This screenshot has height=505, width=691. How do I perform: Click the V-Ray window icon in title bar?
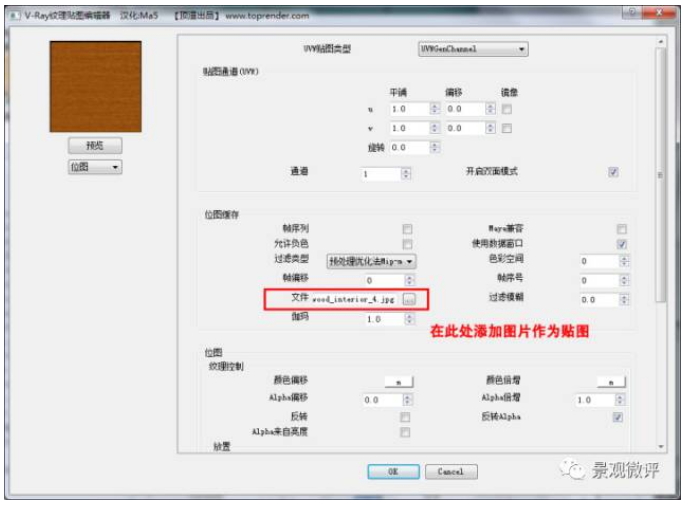click(x=13, y=15)
